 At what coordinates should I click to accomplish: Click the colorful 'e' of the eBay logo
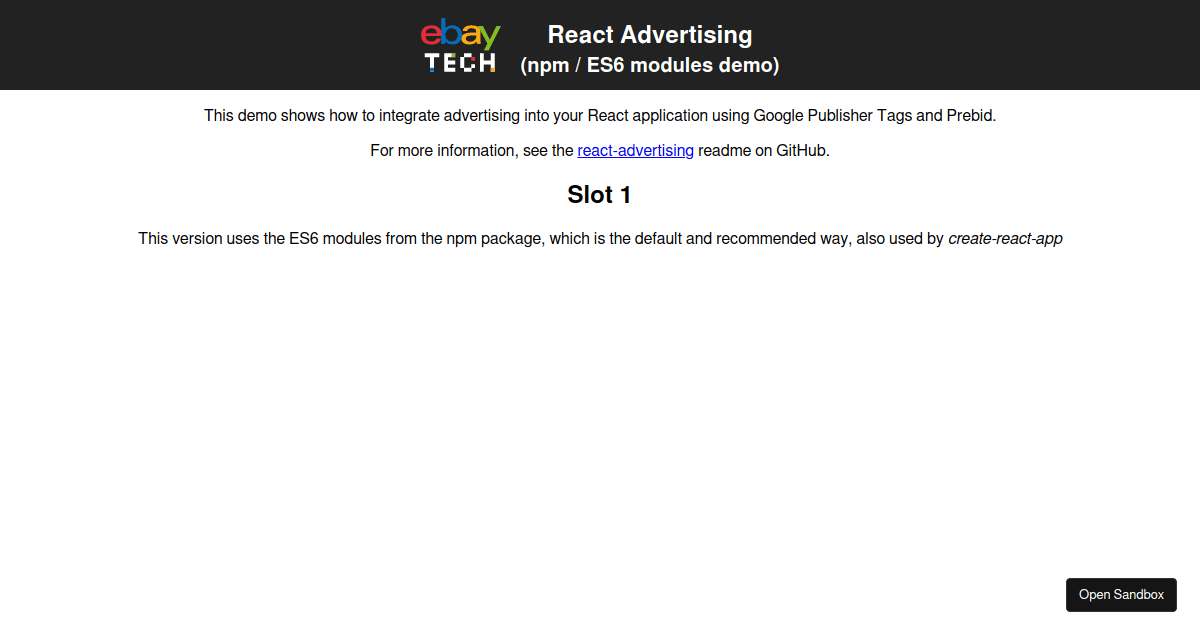(x=431, y=36)
